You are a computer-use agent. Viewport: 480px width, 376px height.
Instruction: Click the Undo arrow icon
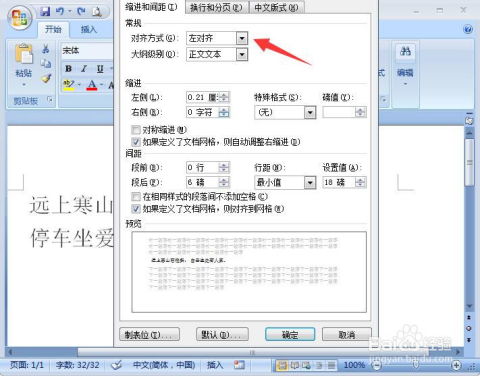point(60,12)
